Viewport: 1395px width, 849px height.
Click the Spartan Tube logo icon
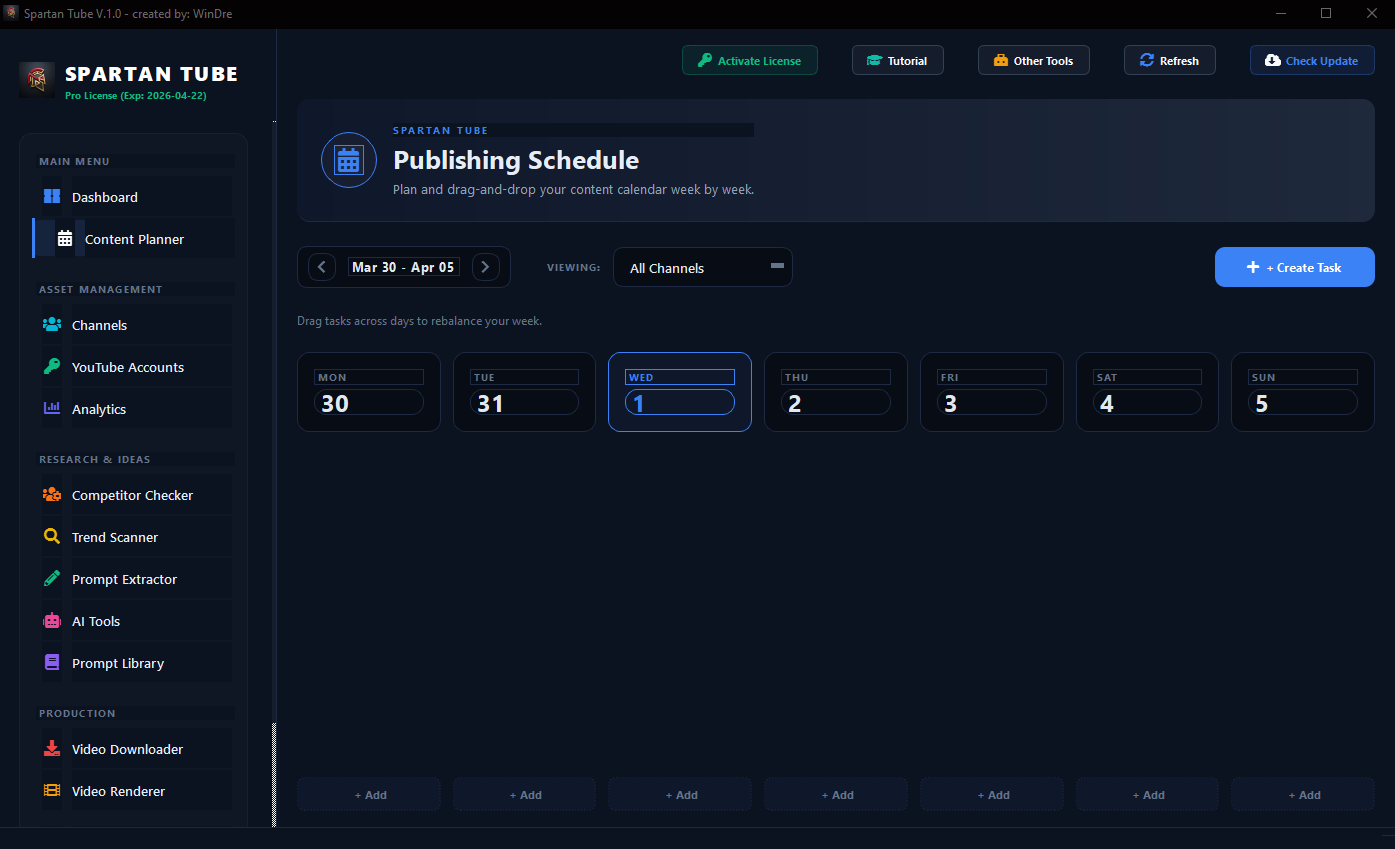point(35,80)
